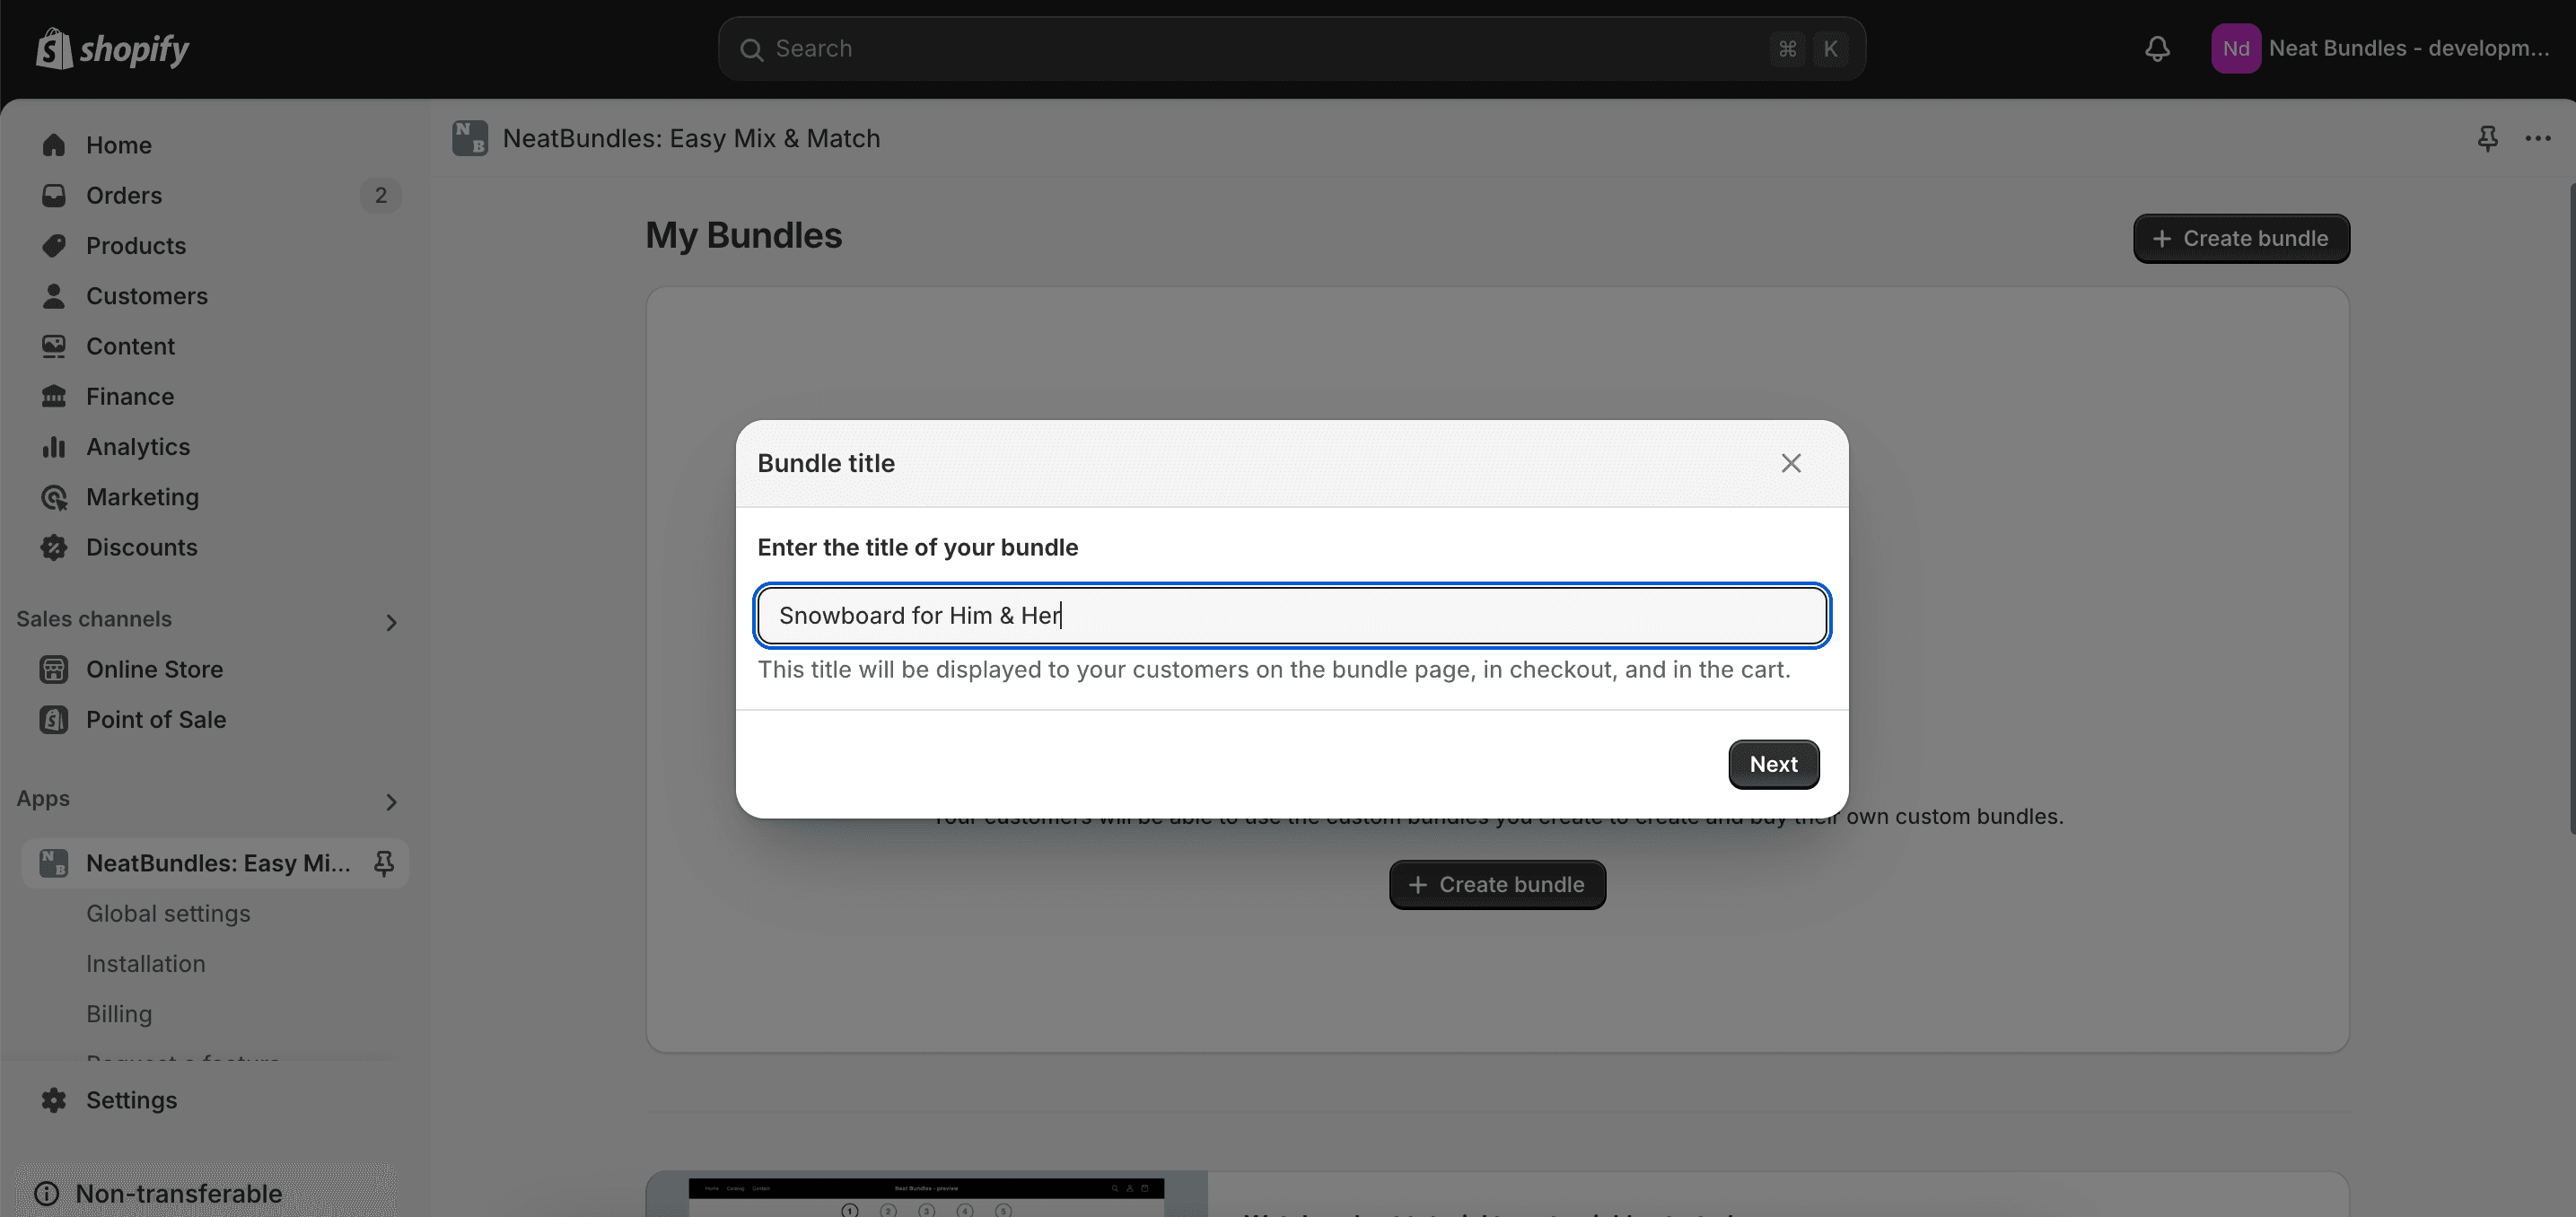The image size is (2576, 1217).
Task: Focus the bundle title input field
Action: click(x=1292, y=615)
